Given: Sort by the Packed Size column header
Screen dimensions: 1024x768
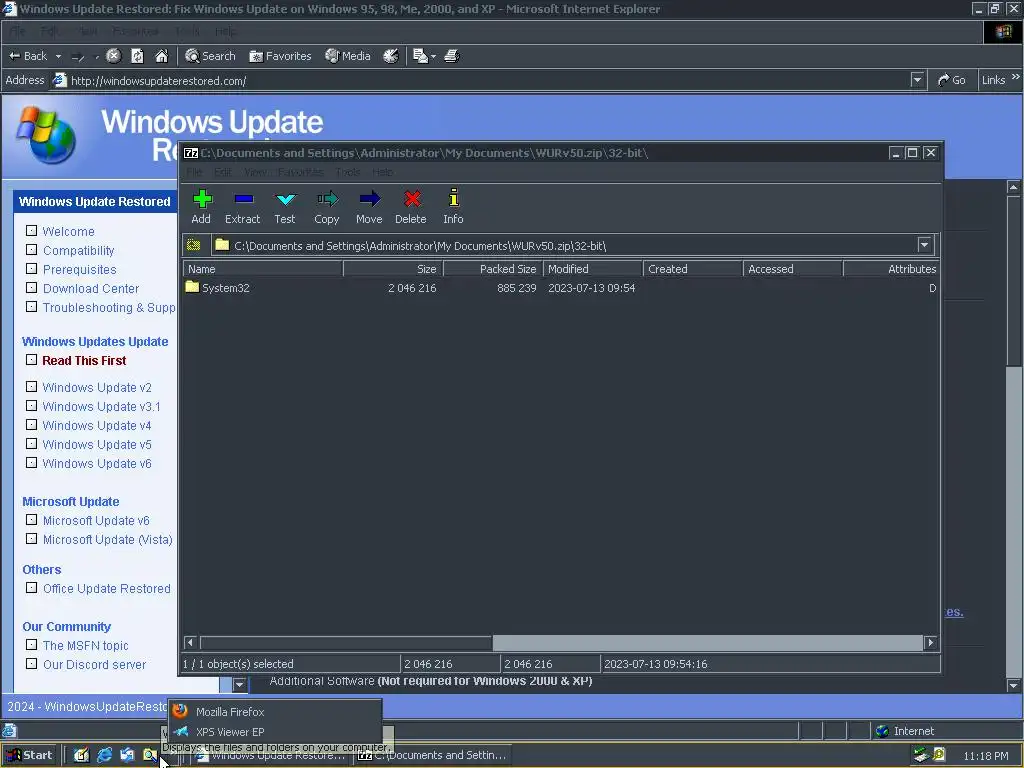Looking at the screenshot, I should (x=493, y=269).
